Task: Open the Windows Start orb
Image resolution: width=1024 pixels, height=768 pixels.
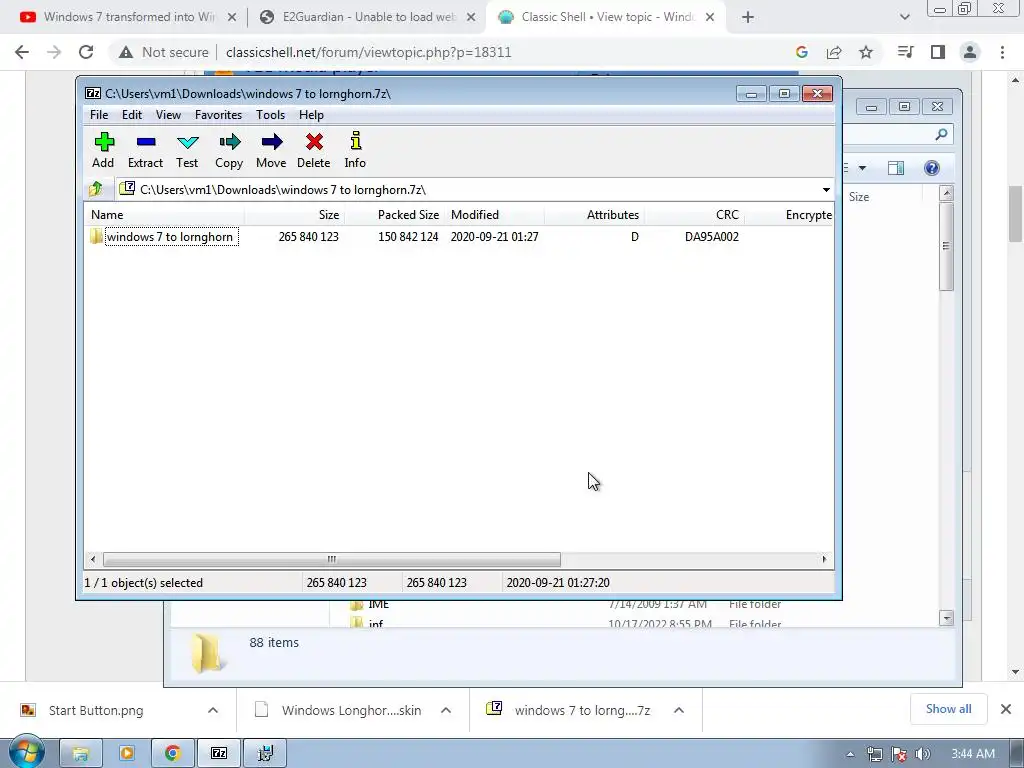Action: [x=26, y=752]
